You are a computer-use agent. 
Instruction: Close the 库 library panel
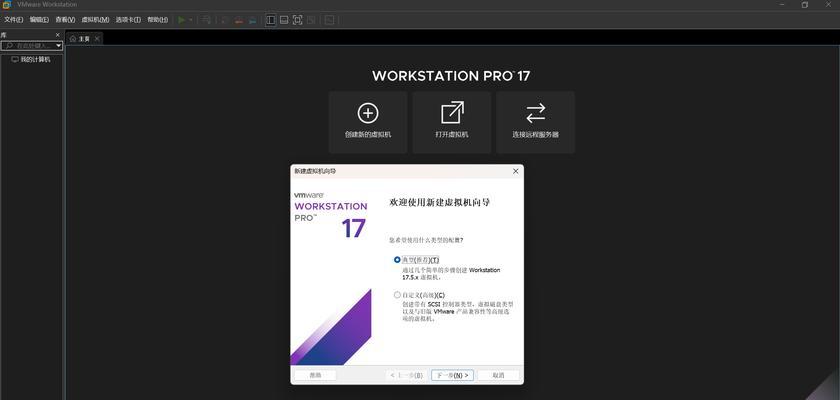(x=58, y=35)
